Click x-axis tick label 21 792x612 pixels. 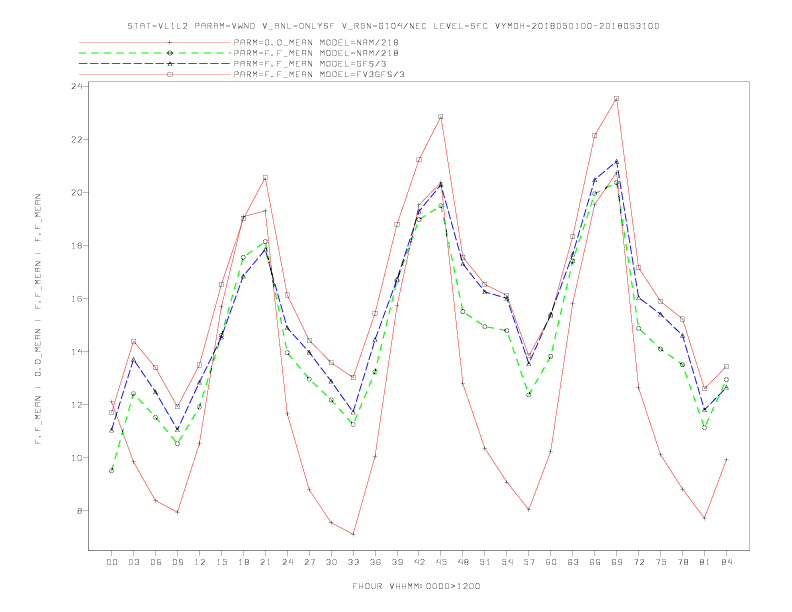pyautogui.click(x=265, y=562)
